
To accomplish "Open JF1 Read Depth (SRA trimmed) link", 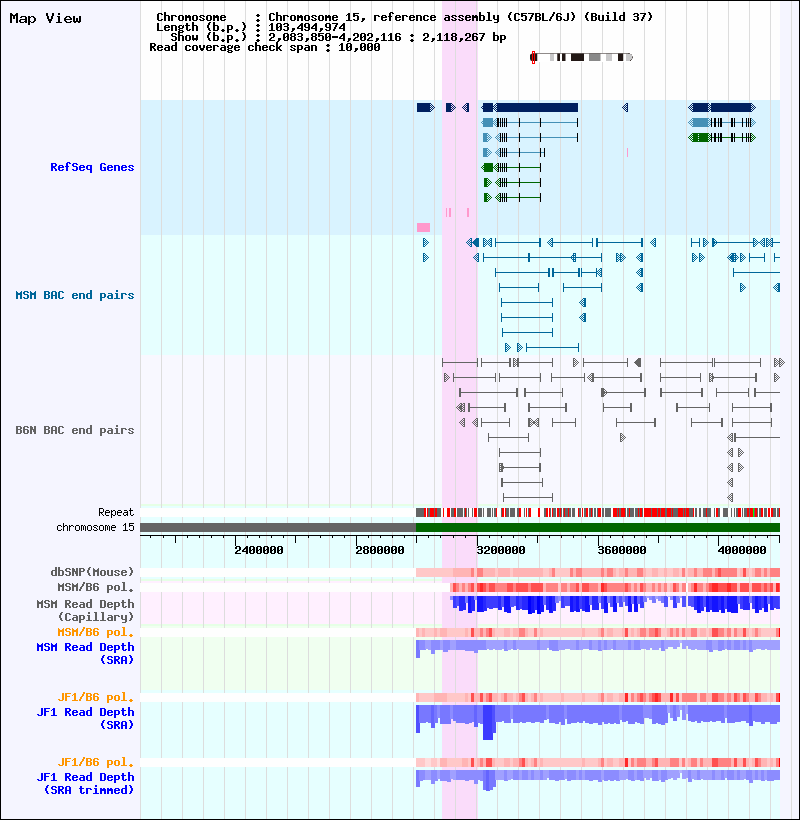I will tap(85, 783).
